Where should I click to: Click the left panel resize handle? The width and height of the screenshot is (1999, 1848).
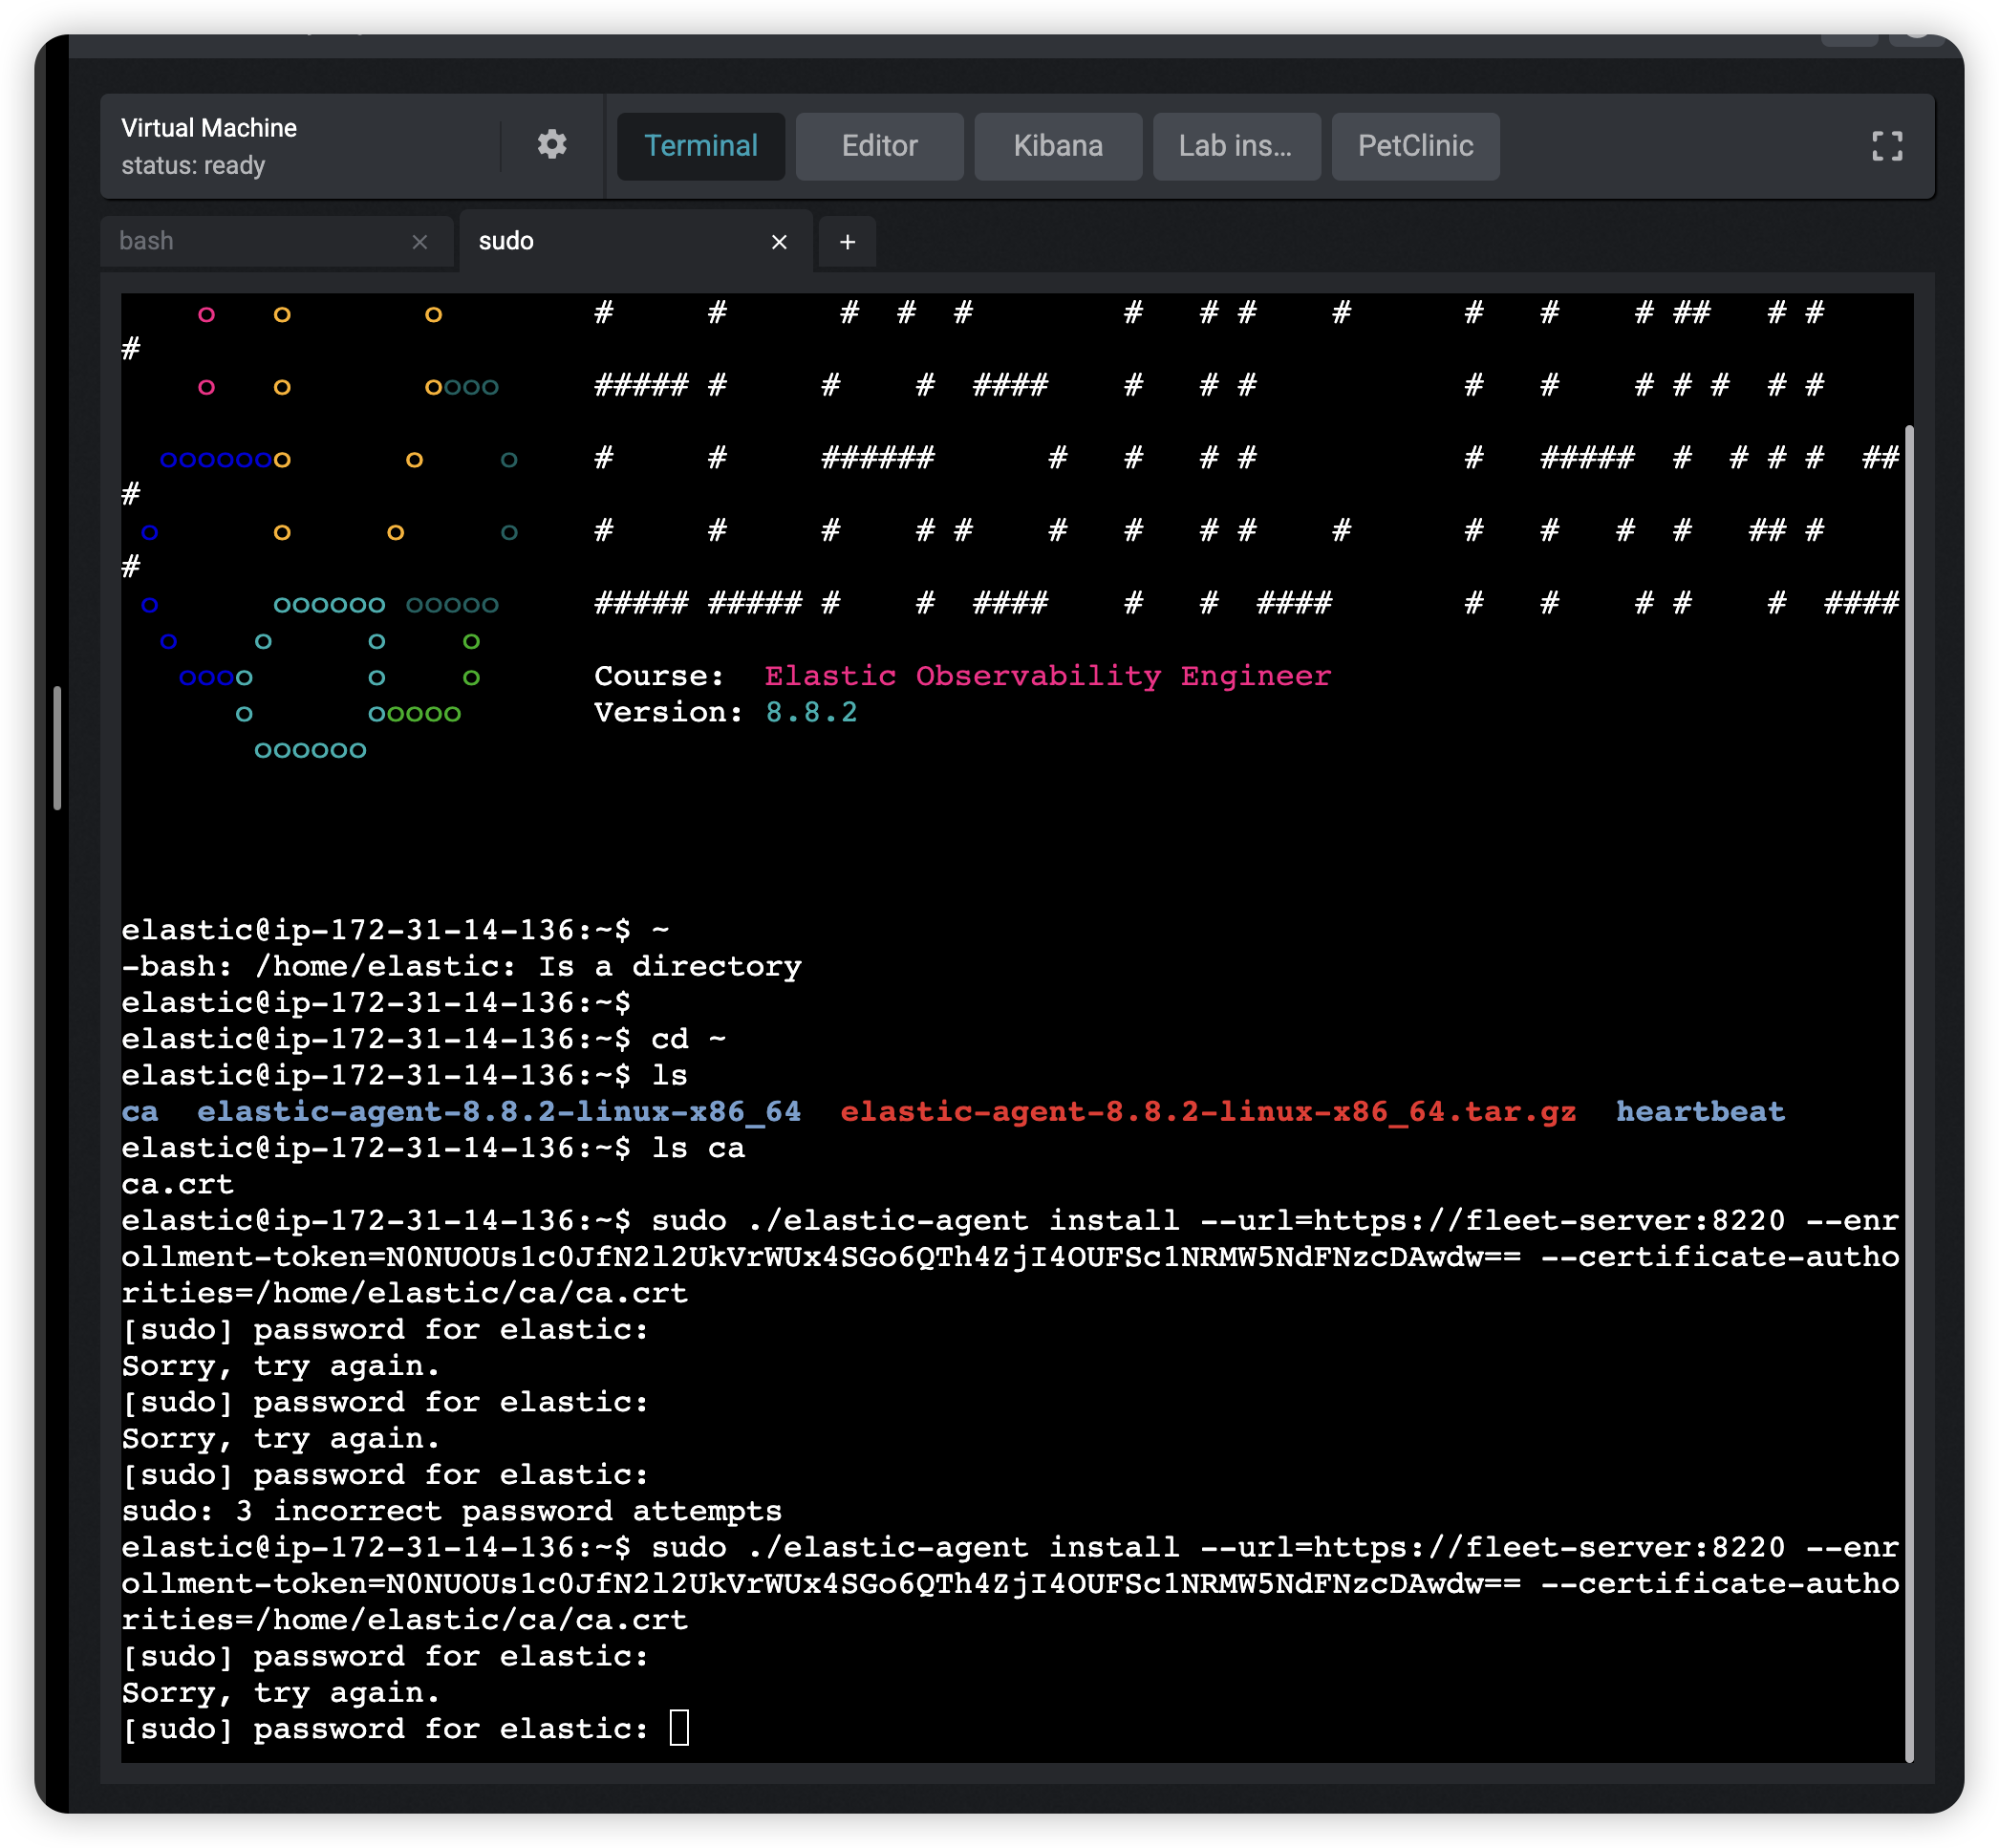(58, 748)
